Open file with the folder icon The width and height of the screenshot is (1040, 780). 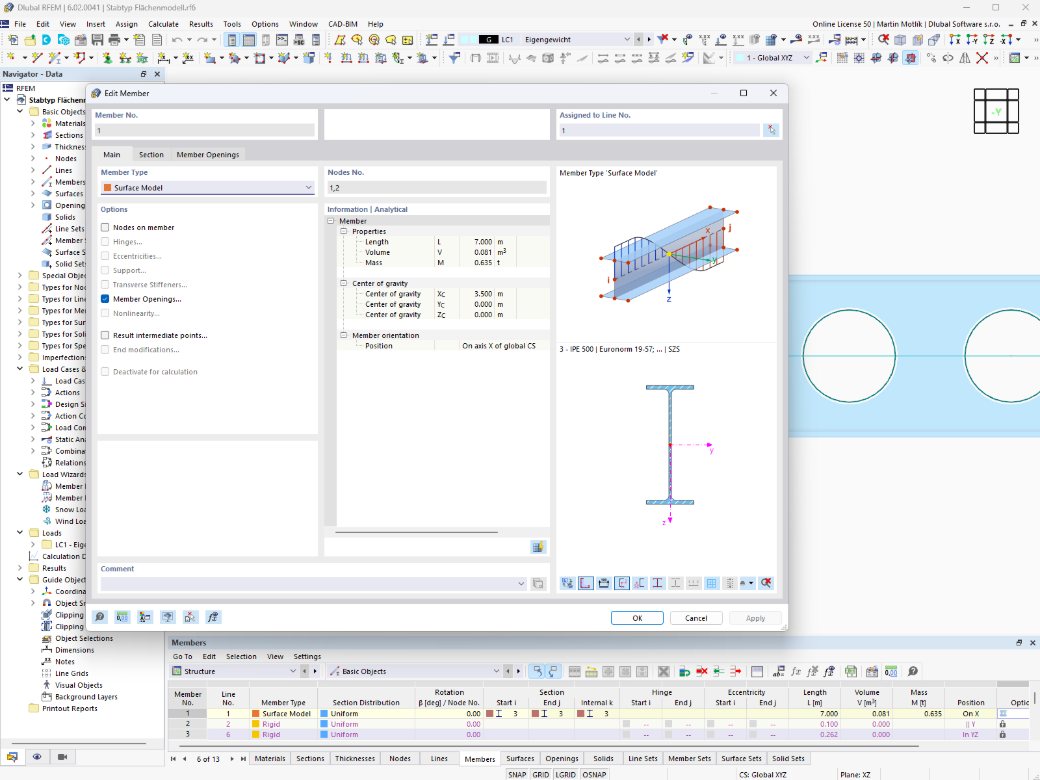[30, 40]
